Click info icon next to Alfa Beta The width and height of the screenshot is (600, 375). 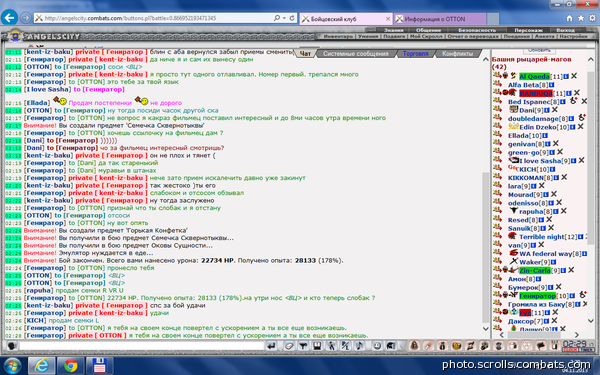(x=551, y=85)
